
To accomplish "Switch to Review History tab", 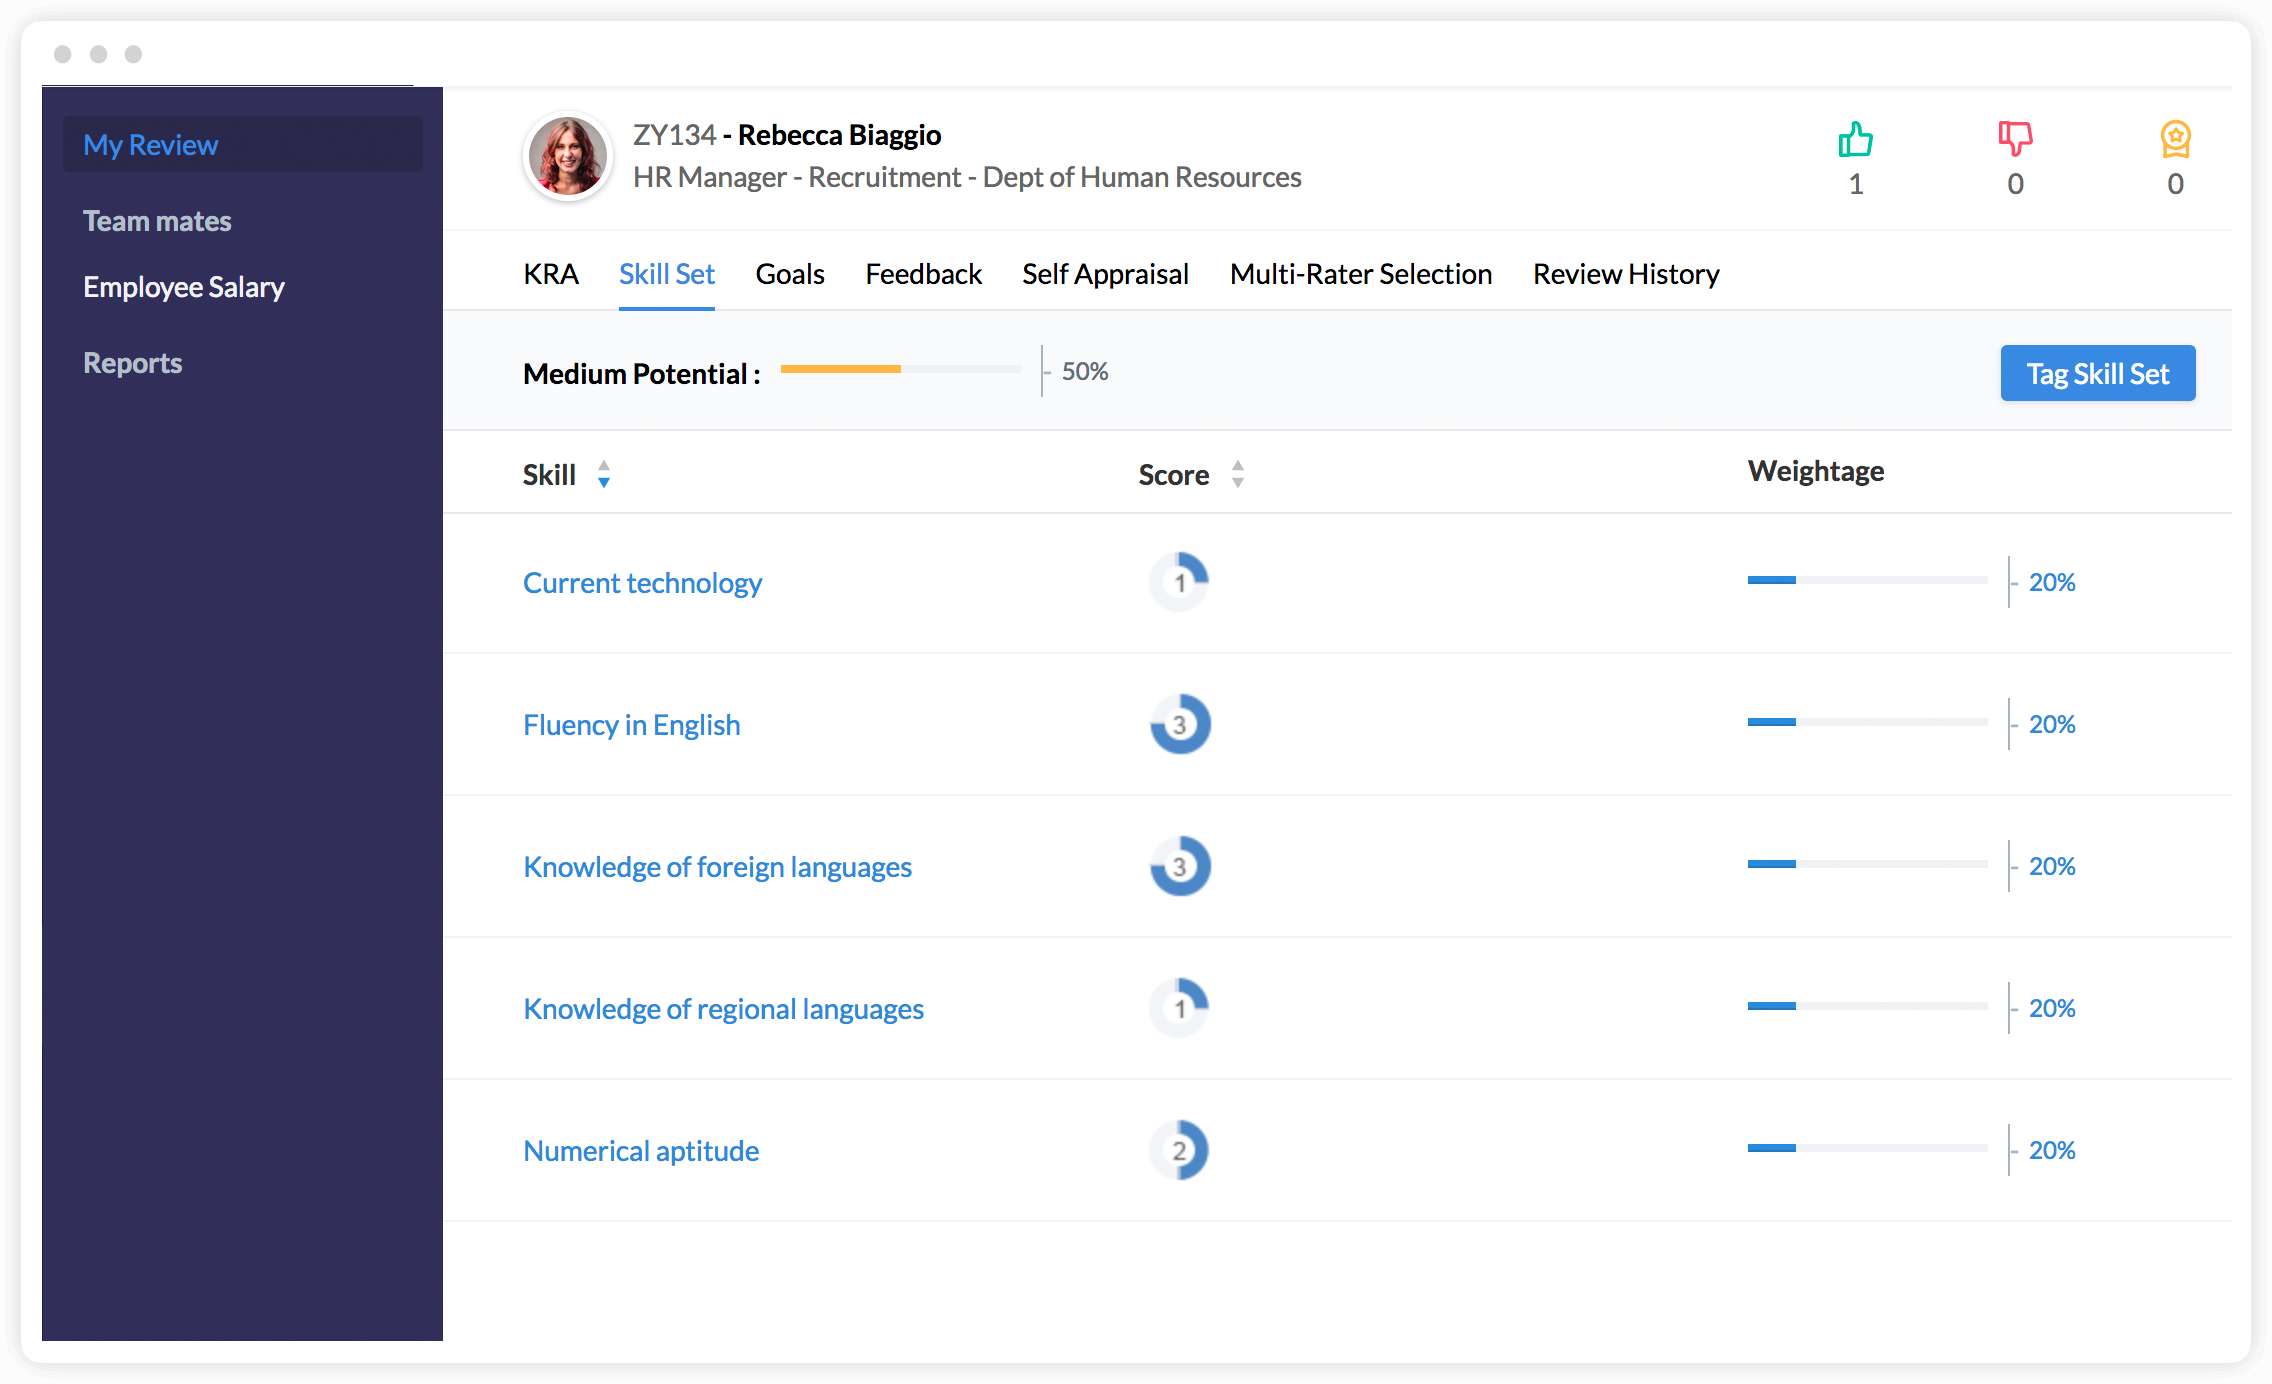I will pyautogui.click(x=1625, y=274).
